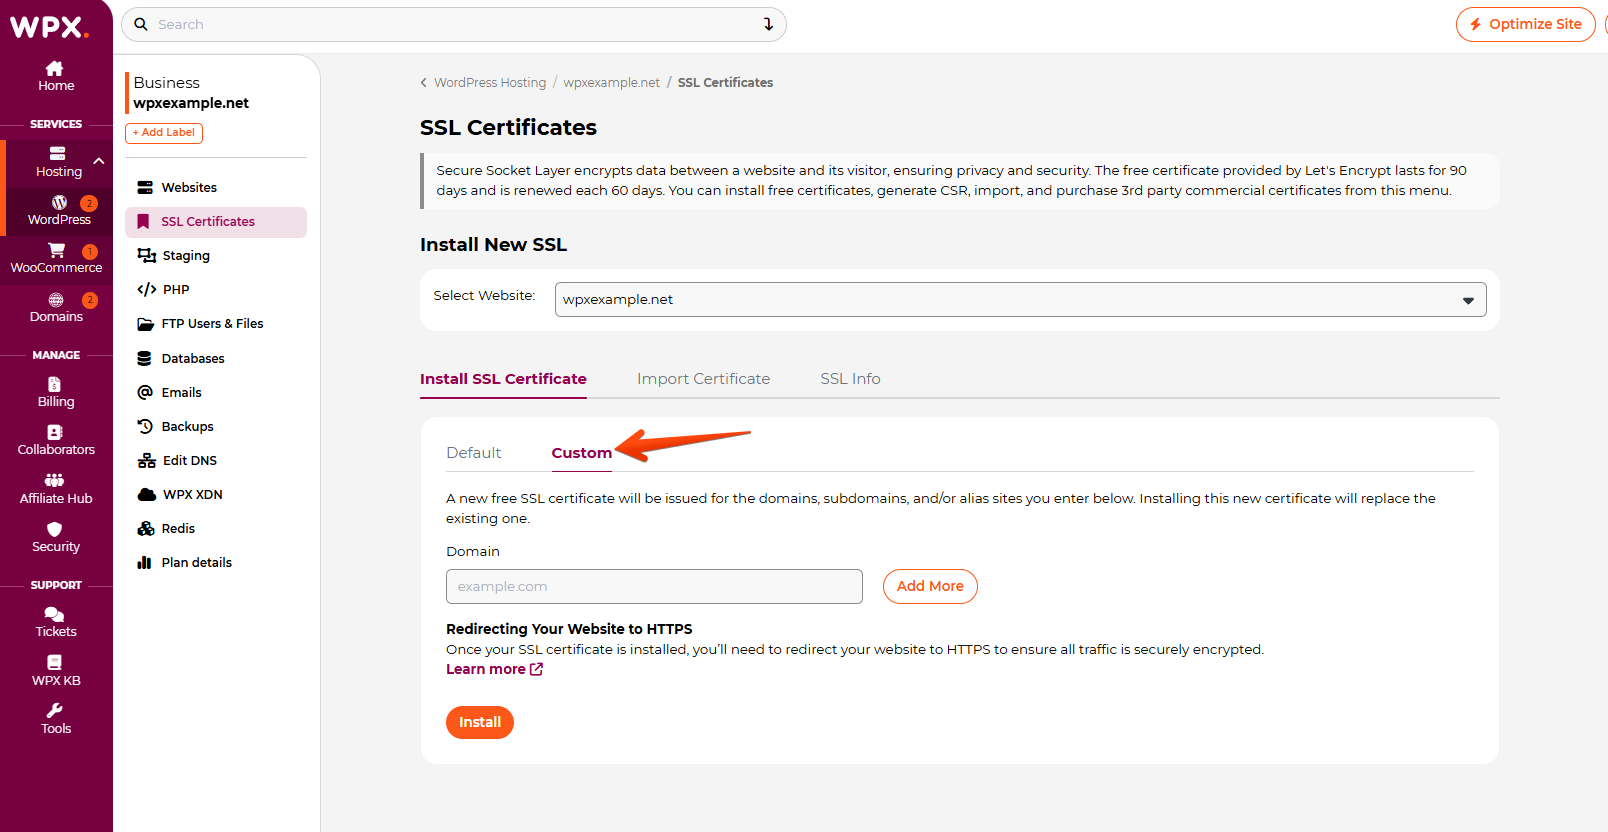Select the Default sub-tab

473,453
